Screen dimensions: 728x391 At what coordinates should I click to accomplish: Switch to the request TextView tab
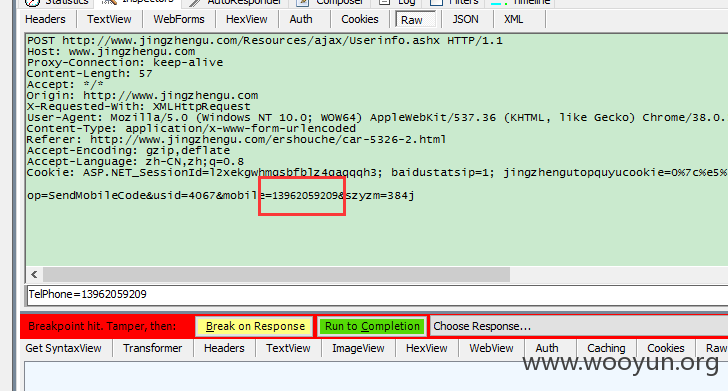pos(109,20)
